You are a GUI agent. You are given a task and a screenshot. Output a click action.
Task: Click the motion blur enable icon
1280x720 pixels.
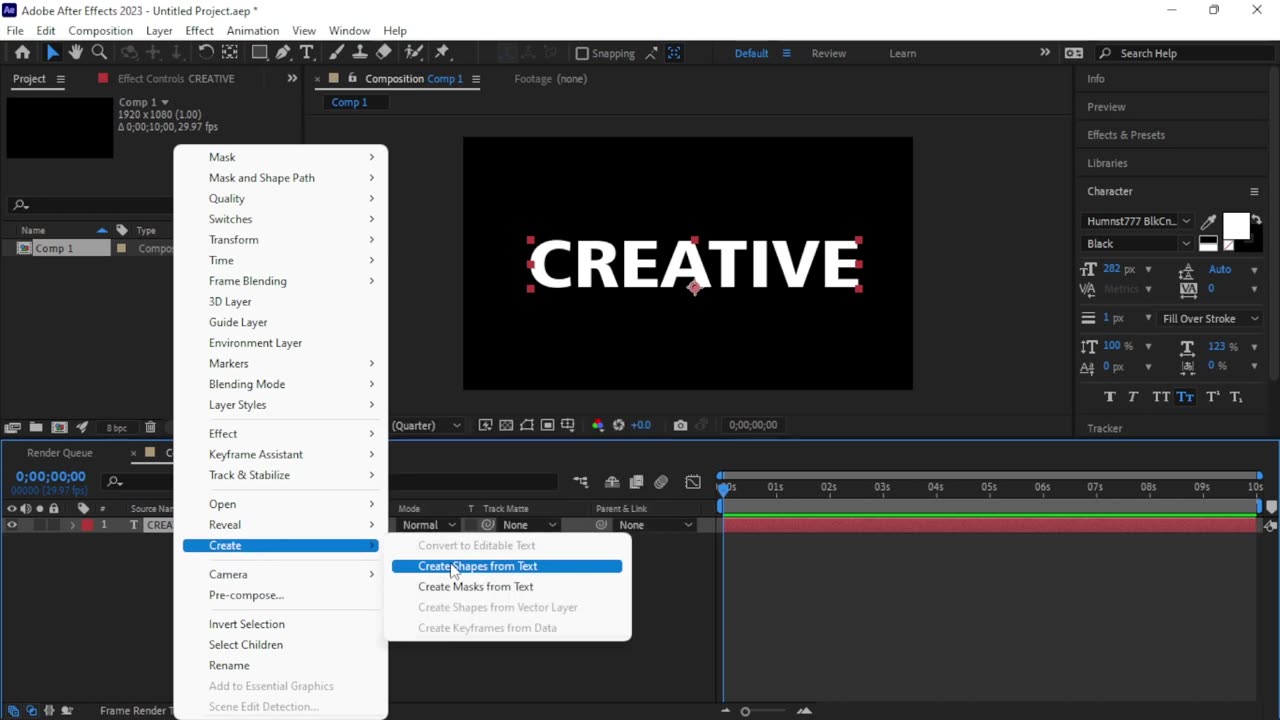pos(661,482)
